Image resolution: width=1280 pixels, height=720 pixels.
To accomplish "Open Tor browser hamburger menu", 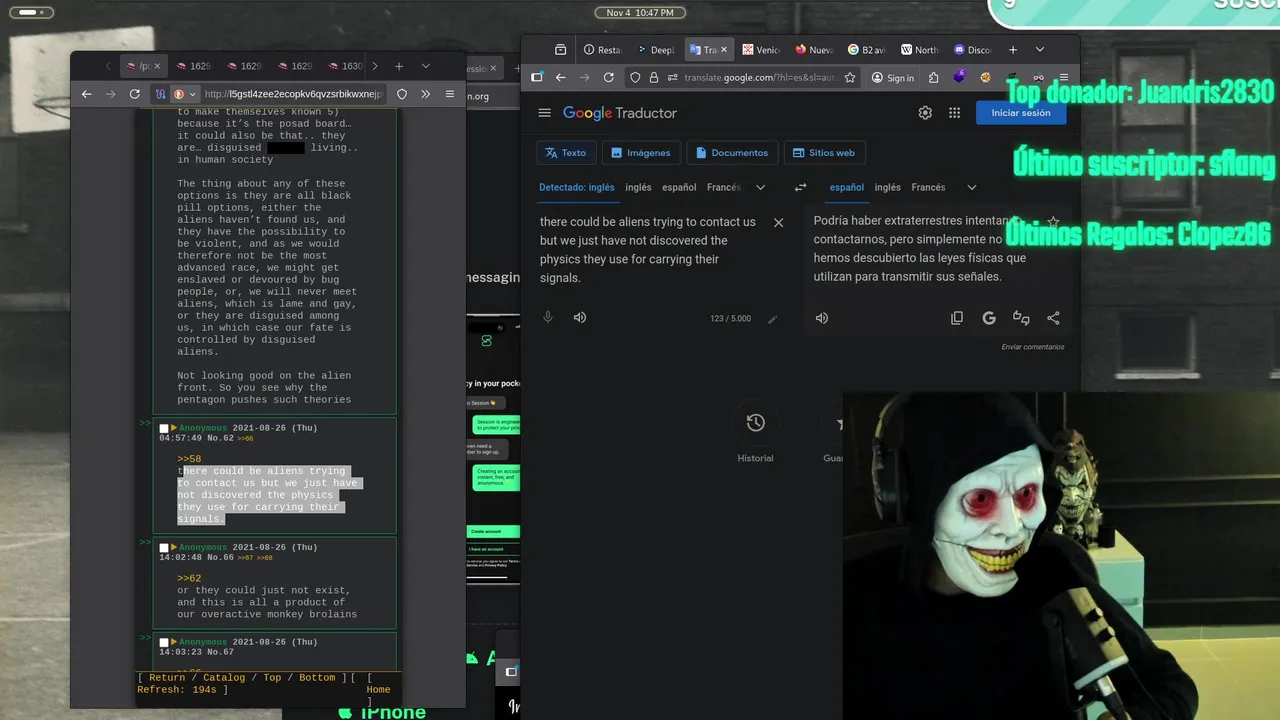I will (450, 94).
